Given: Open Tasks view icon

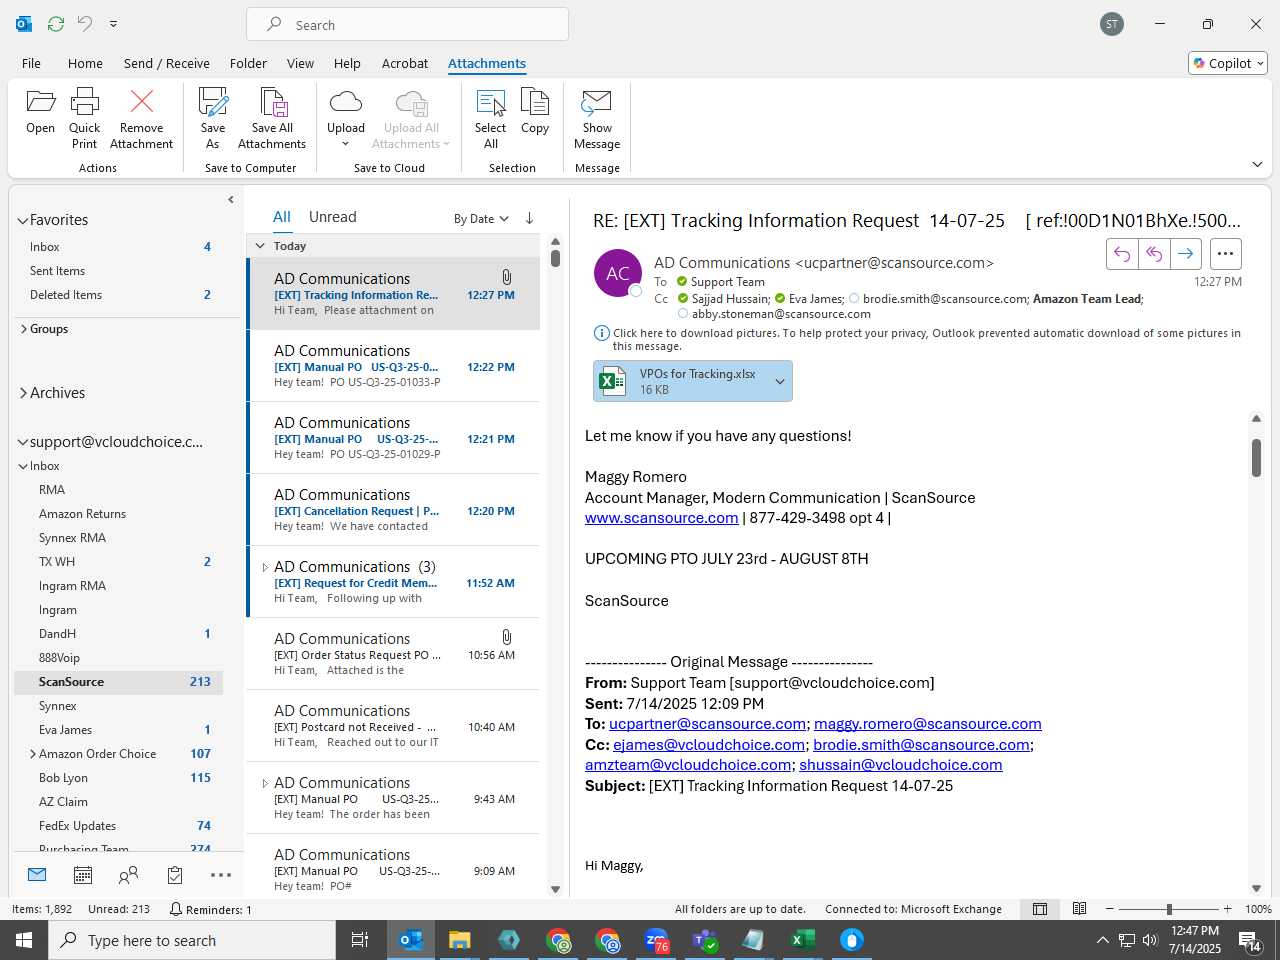Looking at the screenshot, I should pyautogui.click(x=175, y=875).
